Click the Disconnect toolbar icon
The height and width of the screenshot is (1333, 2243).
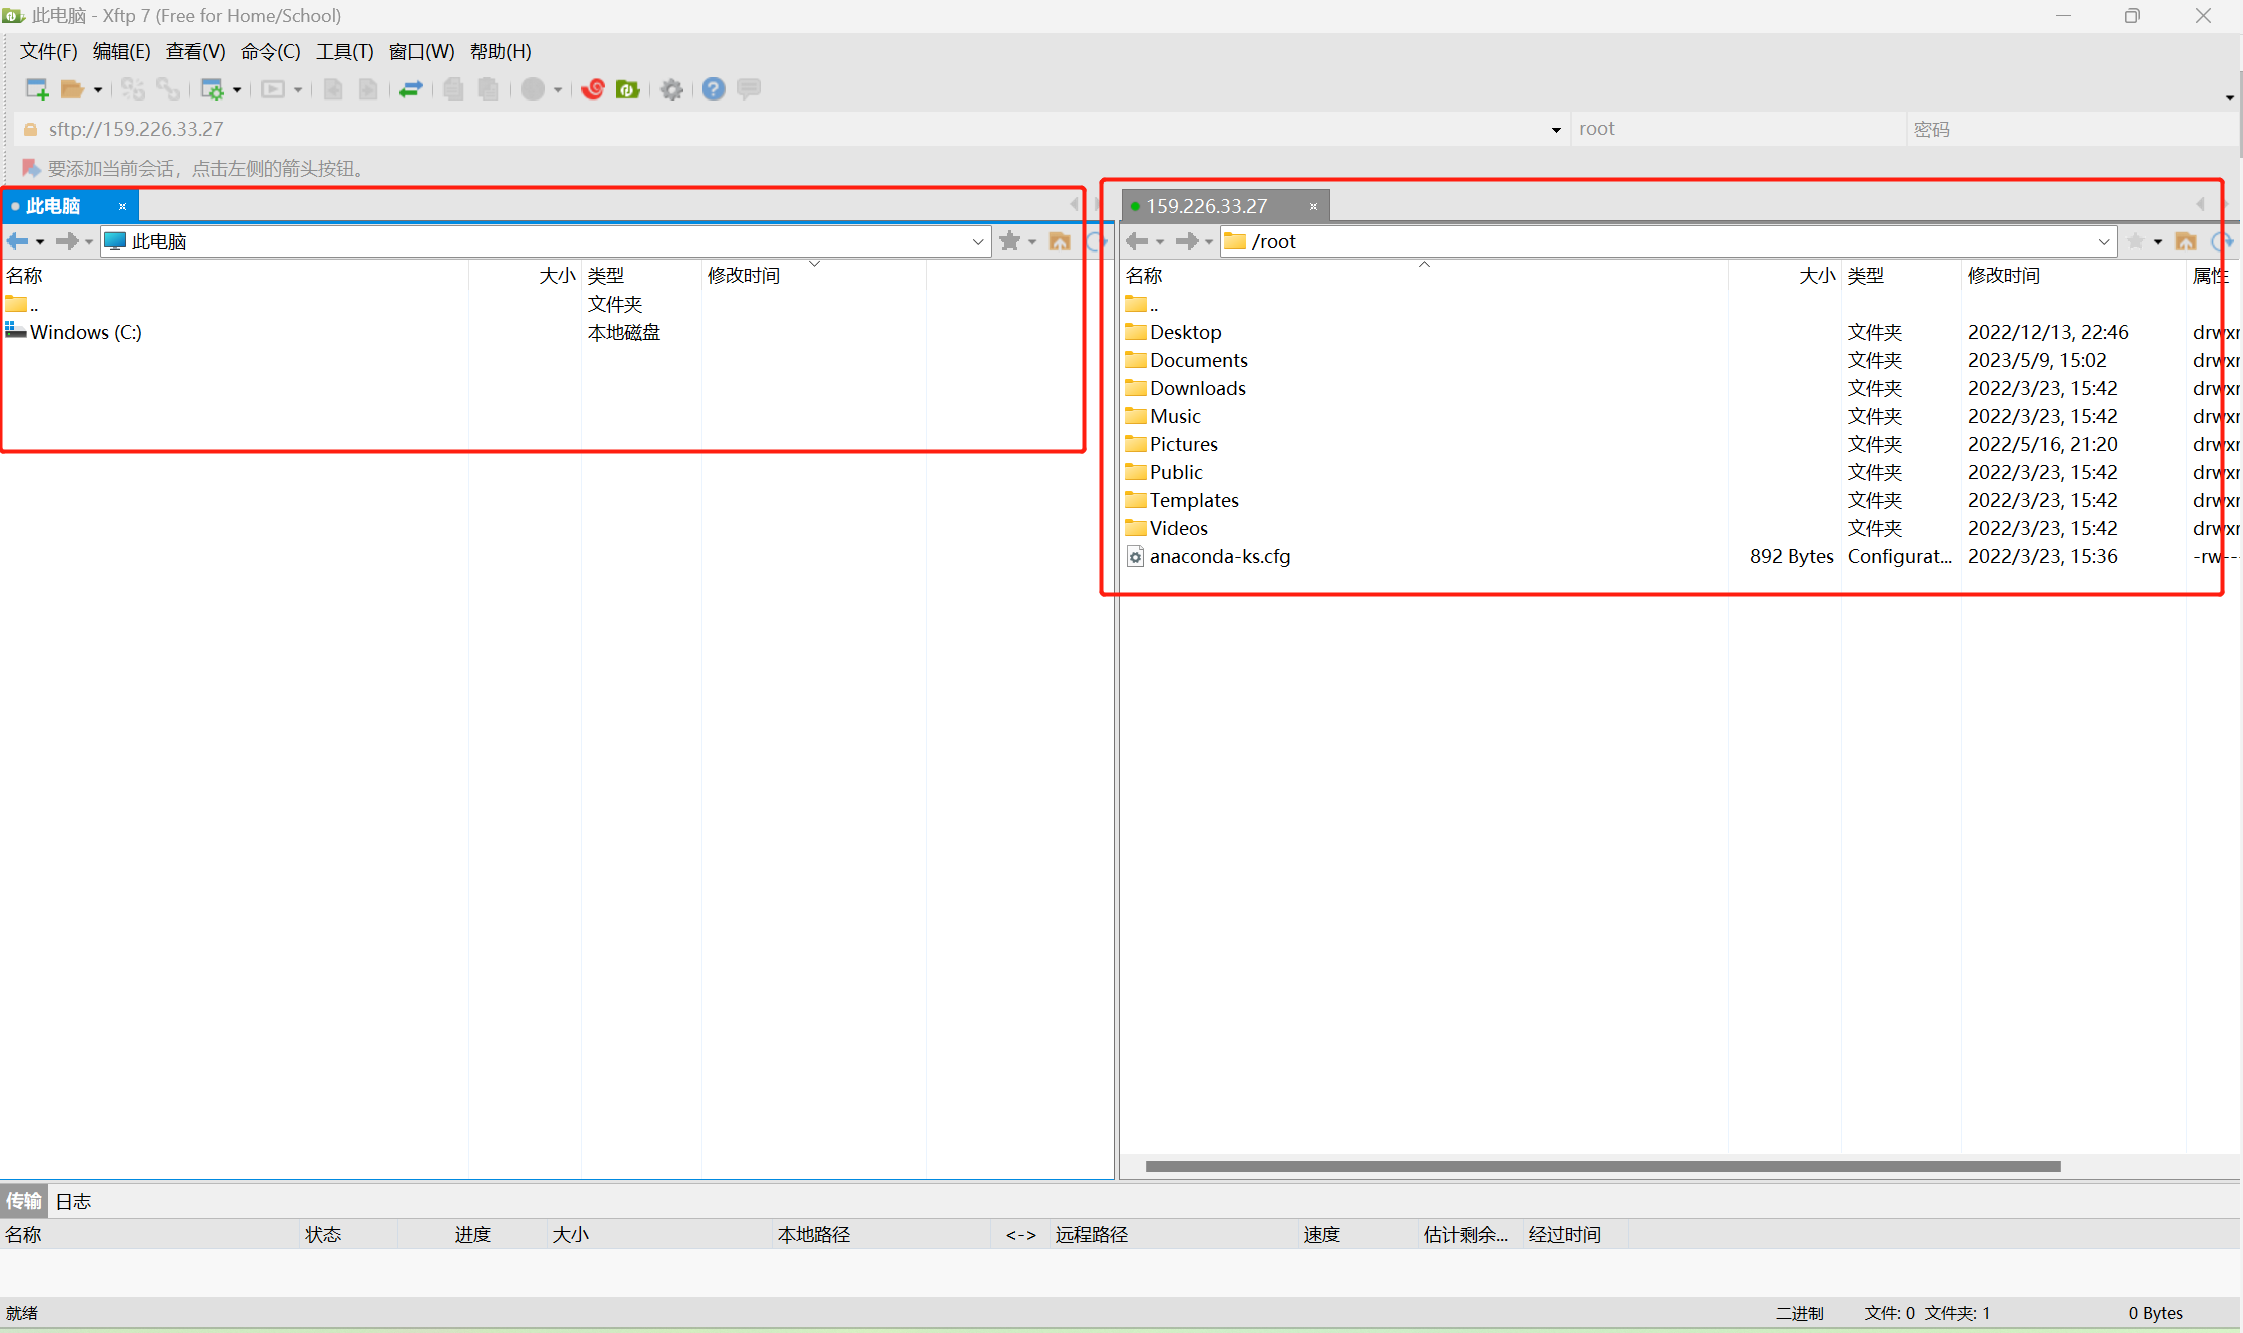click(168, 89)
